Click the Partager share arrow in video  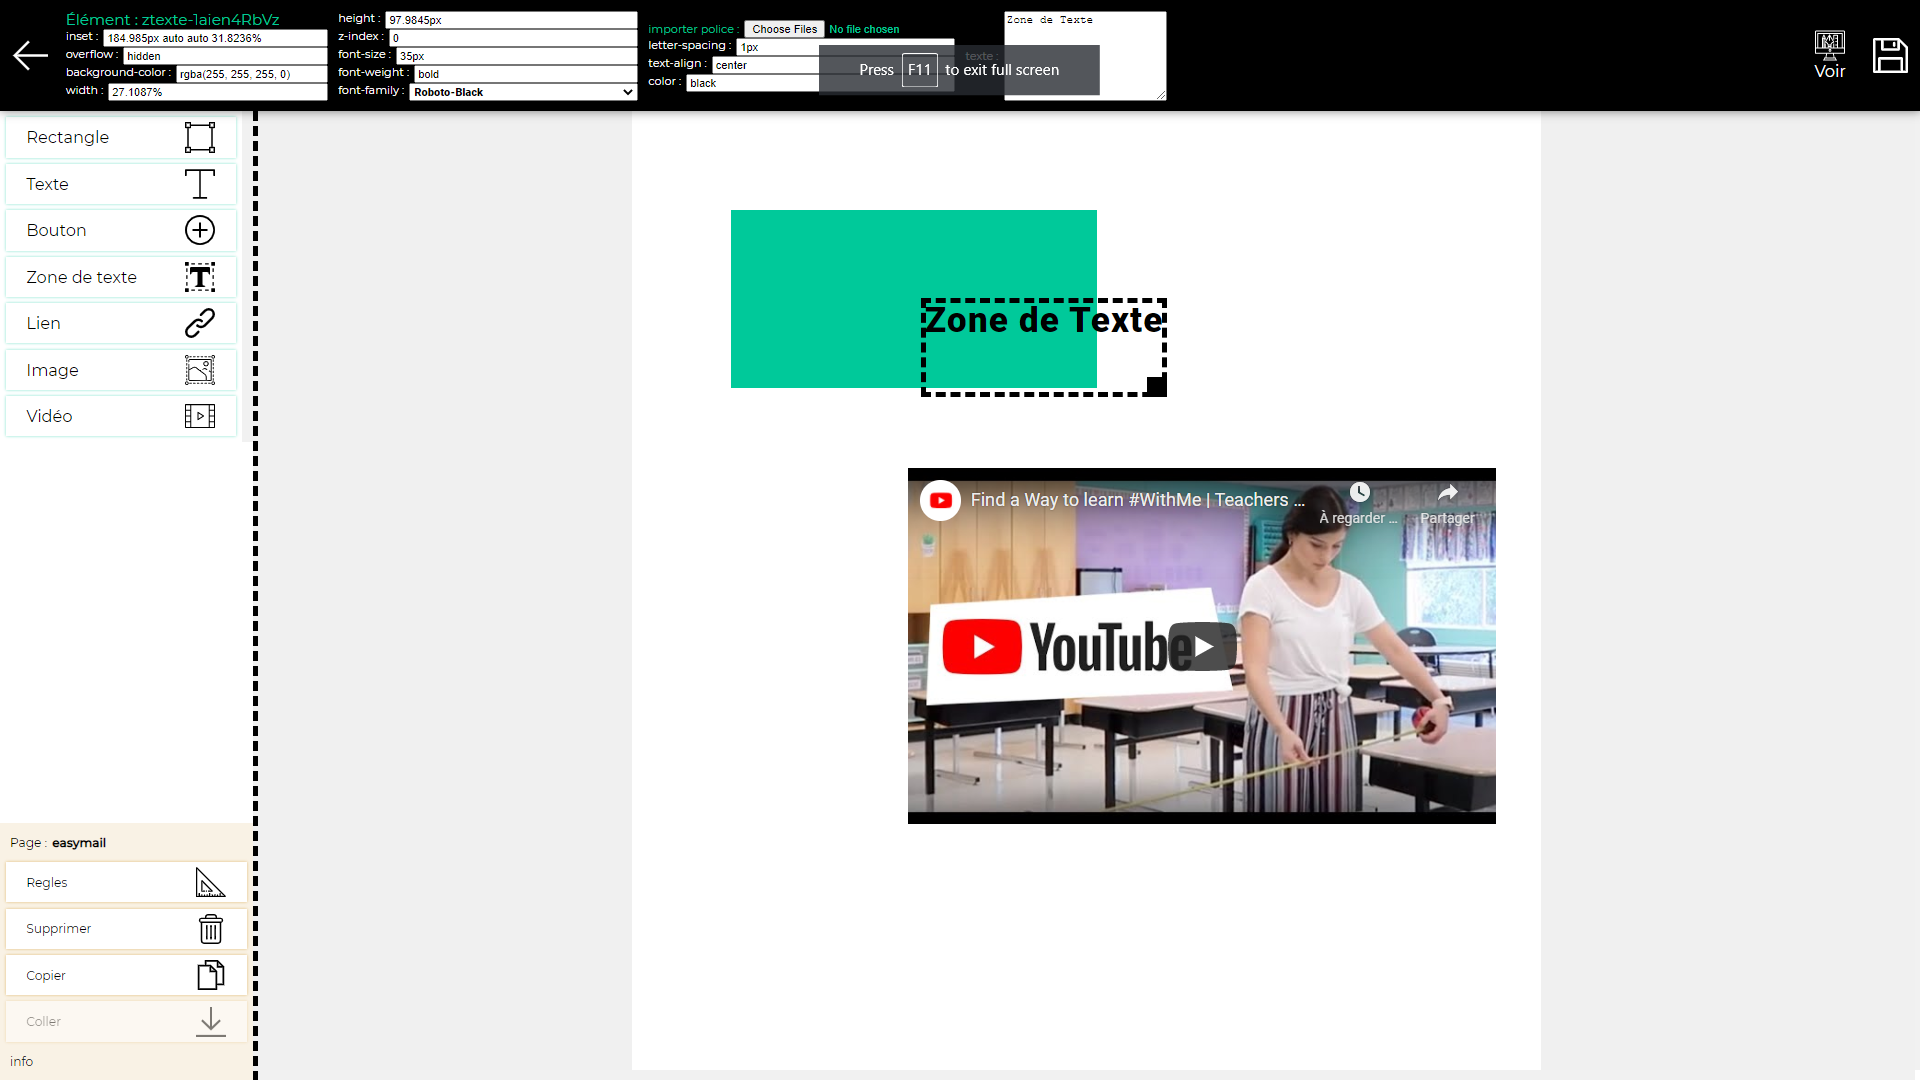tap(1447, 492)
